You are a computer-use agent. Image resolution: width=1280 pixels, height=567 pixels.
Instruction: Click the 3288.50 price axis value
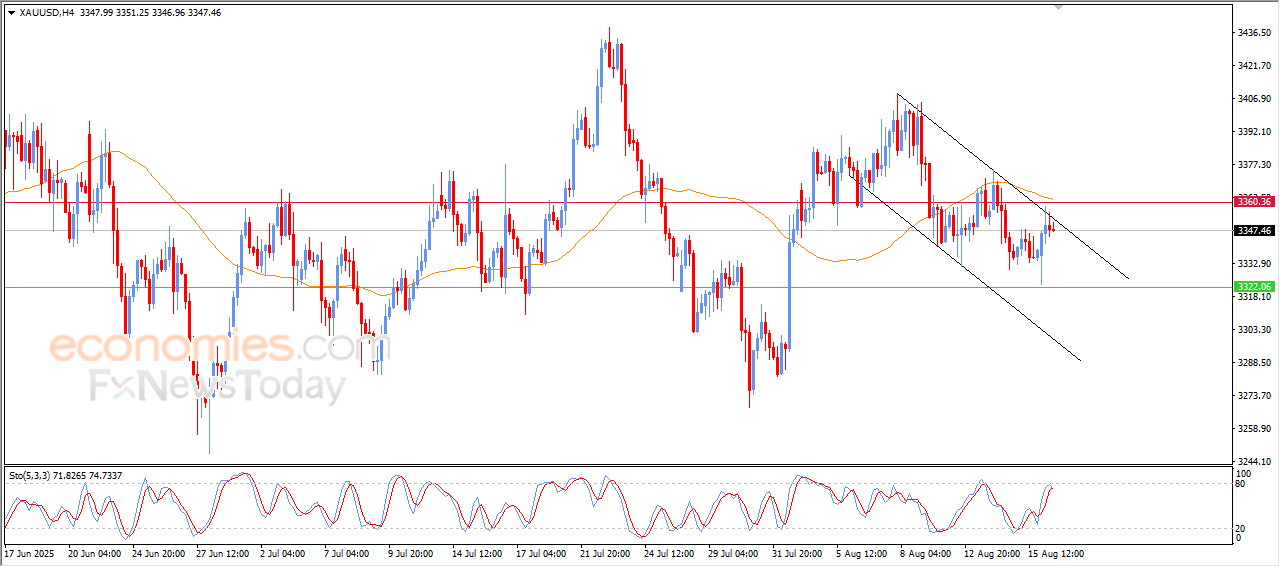pyautogui.click(x=1254, y=363)
